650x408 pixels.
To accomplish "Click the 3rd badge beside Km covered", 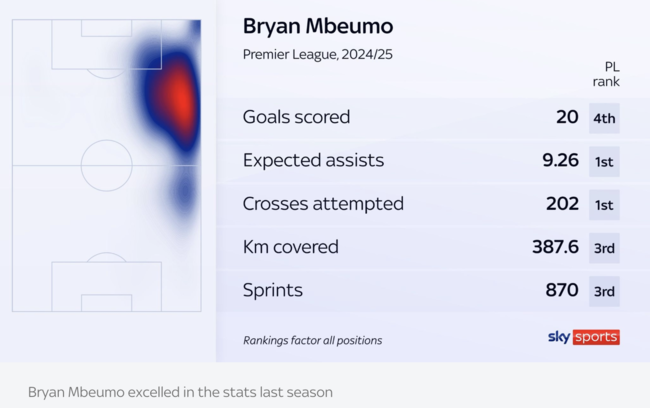I will [604, 248].
